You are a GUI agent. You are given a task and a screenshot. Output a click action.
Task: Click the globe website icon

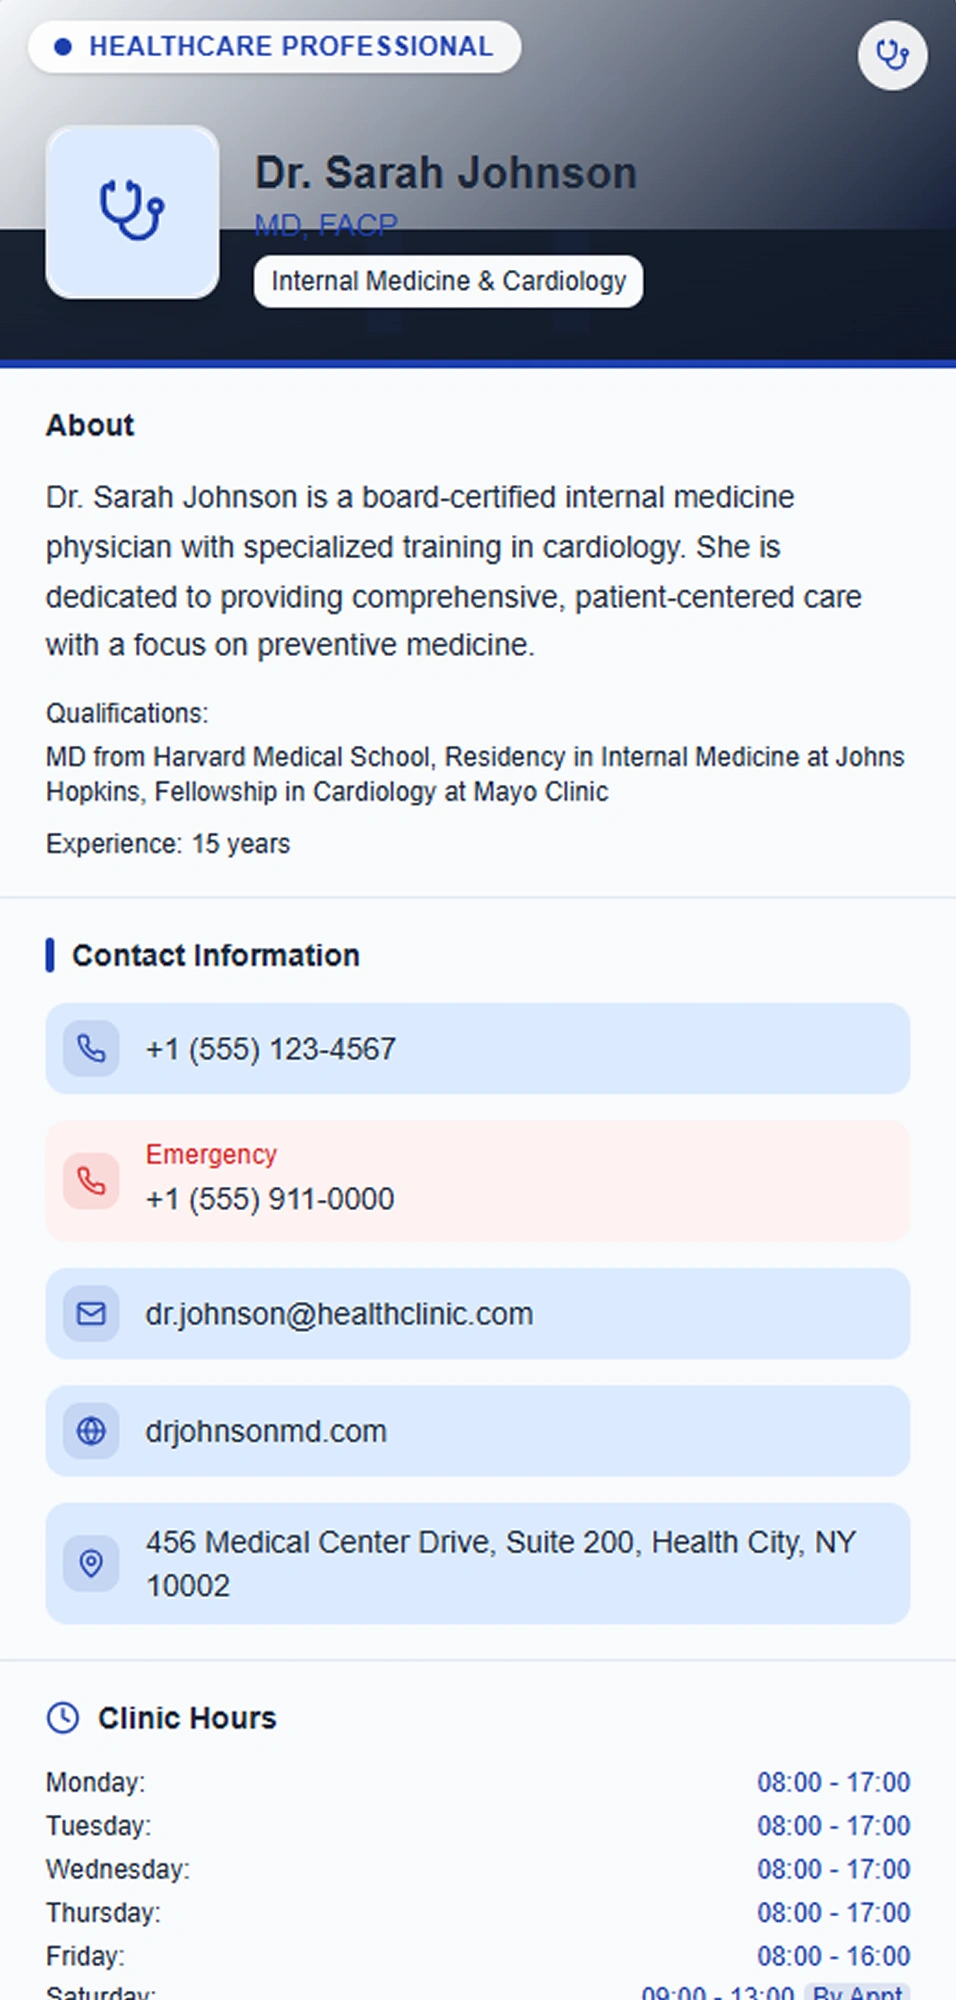[x=91, y=1431]
